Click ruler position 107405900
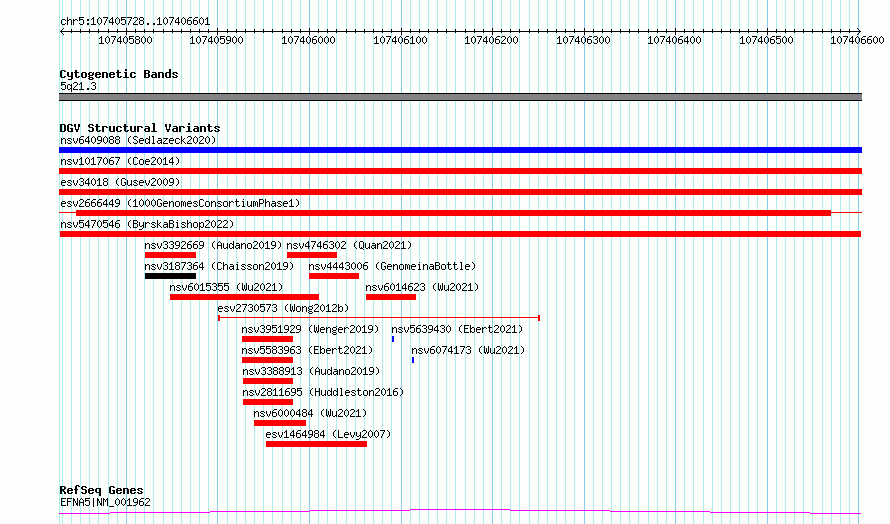 [217, 40]
